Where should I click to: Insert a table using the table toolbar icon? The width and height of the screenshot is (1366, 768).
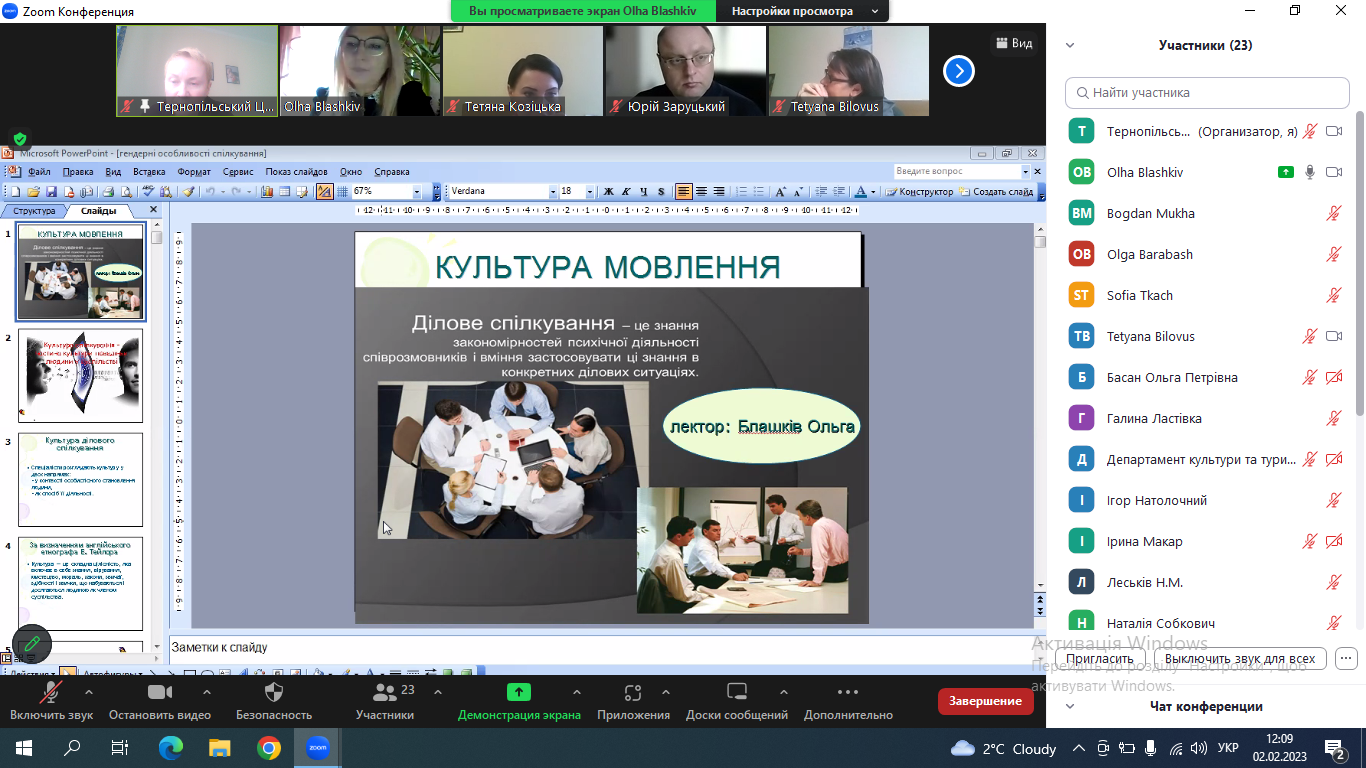tap(285, 191)
